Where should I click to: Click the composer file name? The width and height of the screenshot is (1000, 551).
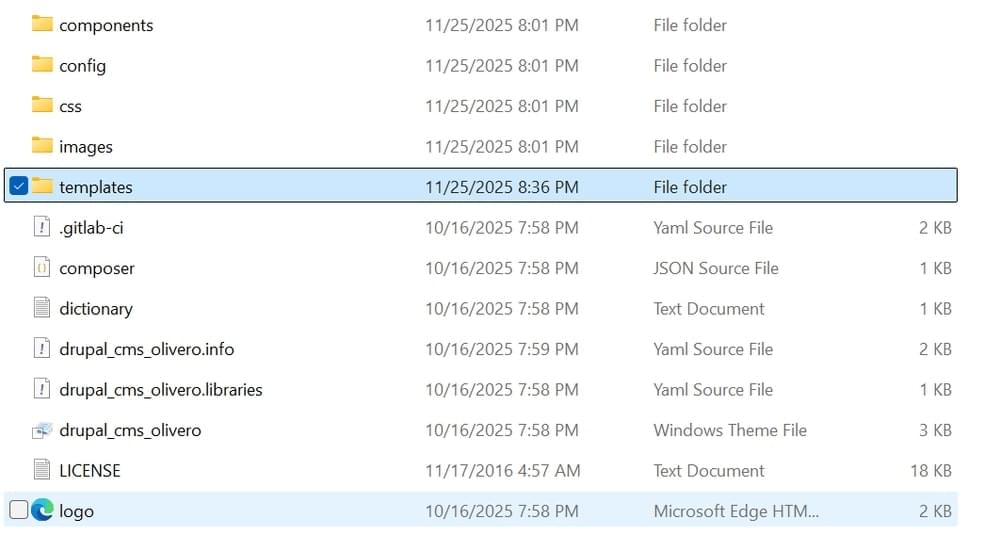(x=96, y=268)
